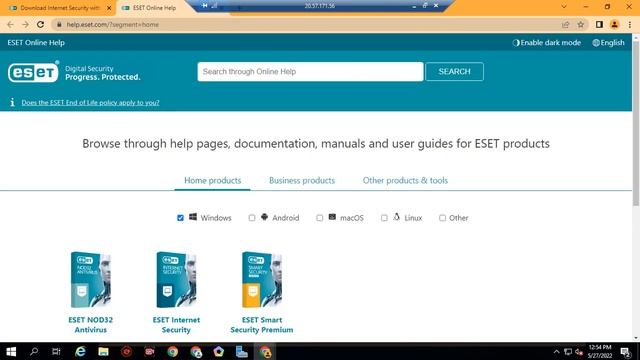Image resolution: width=640 pixels, height=360 pixels.
Task: Open ESET Smart Security Premium link
Action: pyautogui.click(x=262, y=324)
